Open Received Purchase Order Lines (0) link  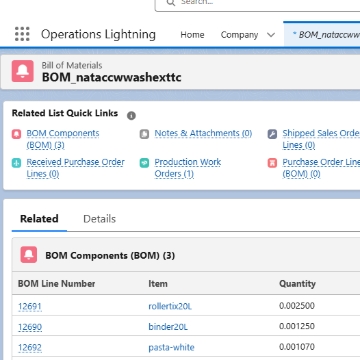[76, 168]
